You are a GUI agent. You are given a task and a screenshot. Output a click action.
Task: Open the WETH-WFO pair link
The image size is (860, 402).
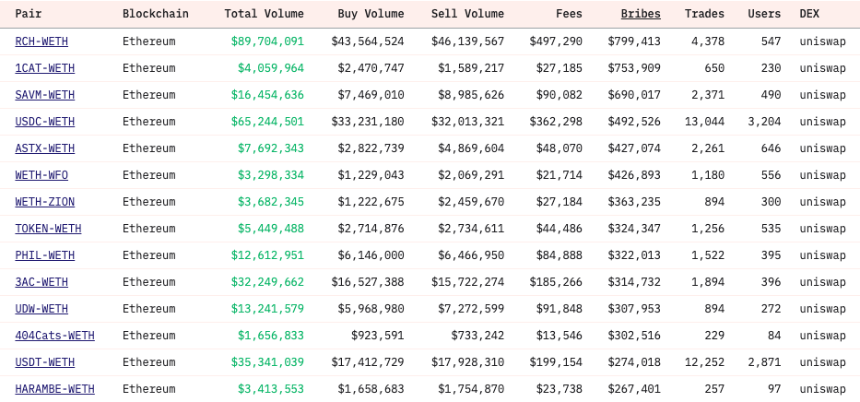(42, 175)
